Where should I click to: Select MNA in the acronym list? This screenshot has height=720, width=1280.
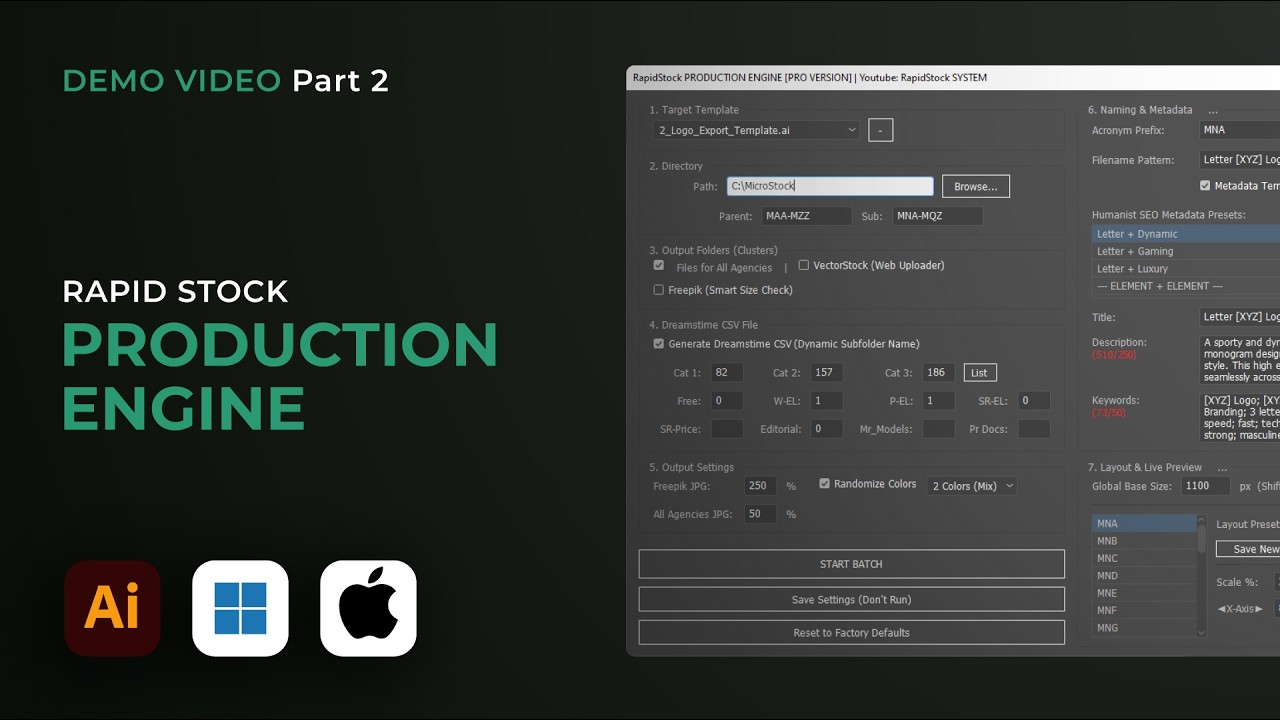(1144, 524)
